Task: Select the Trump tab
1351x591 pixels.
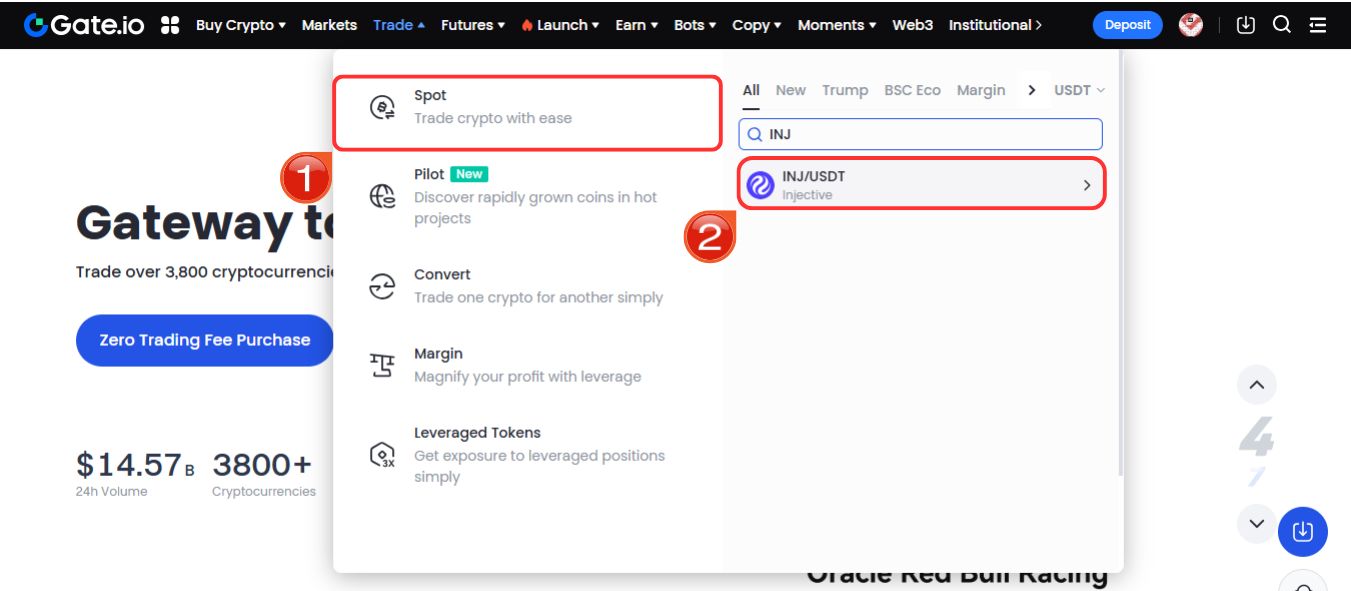Action: pyautogui.click(x=845, y=90)
